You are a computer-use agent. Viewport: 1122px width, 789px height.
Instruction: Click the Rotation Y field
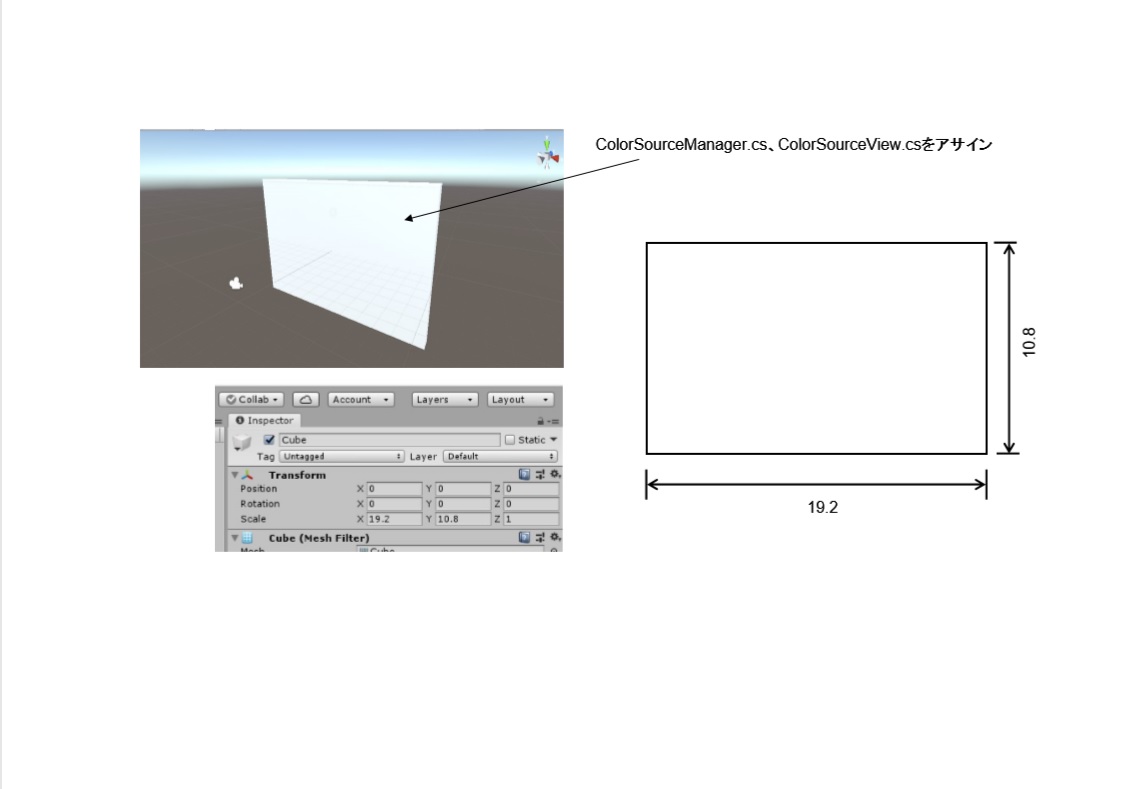462,504
